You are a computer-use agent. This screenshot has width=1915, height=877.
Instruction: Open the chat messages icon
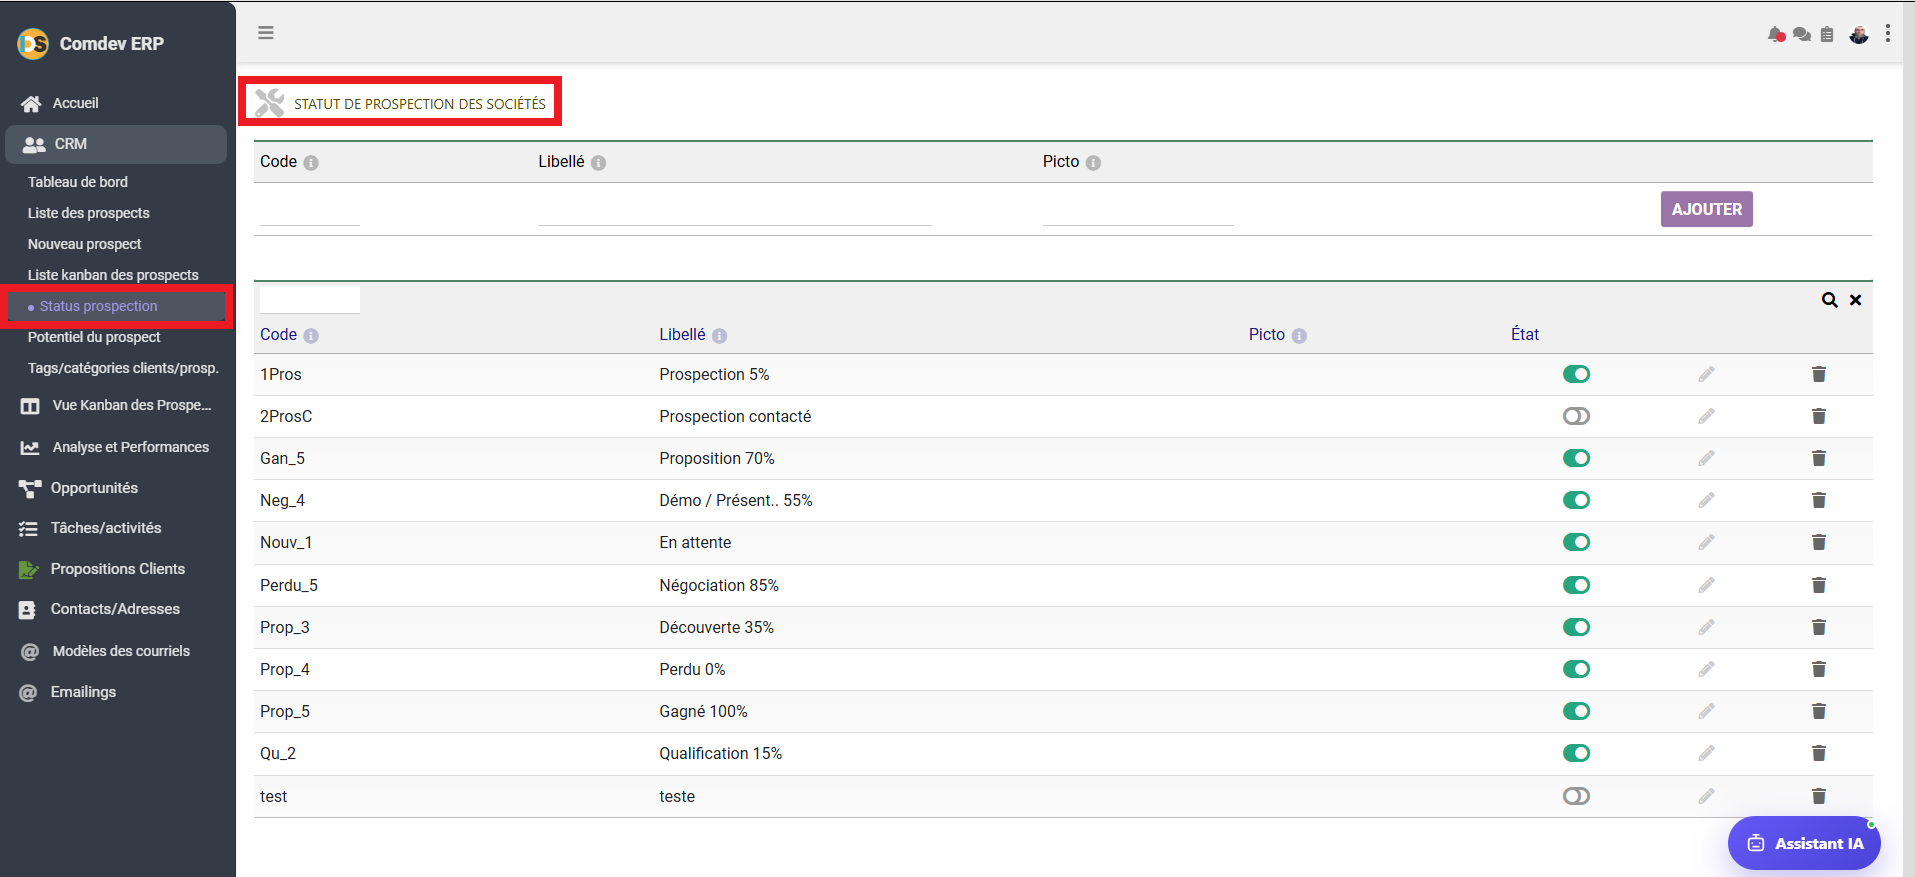[1802, 34]
